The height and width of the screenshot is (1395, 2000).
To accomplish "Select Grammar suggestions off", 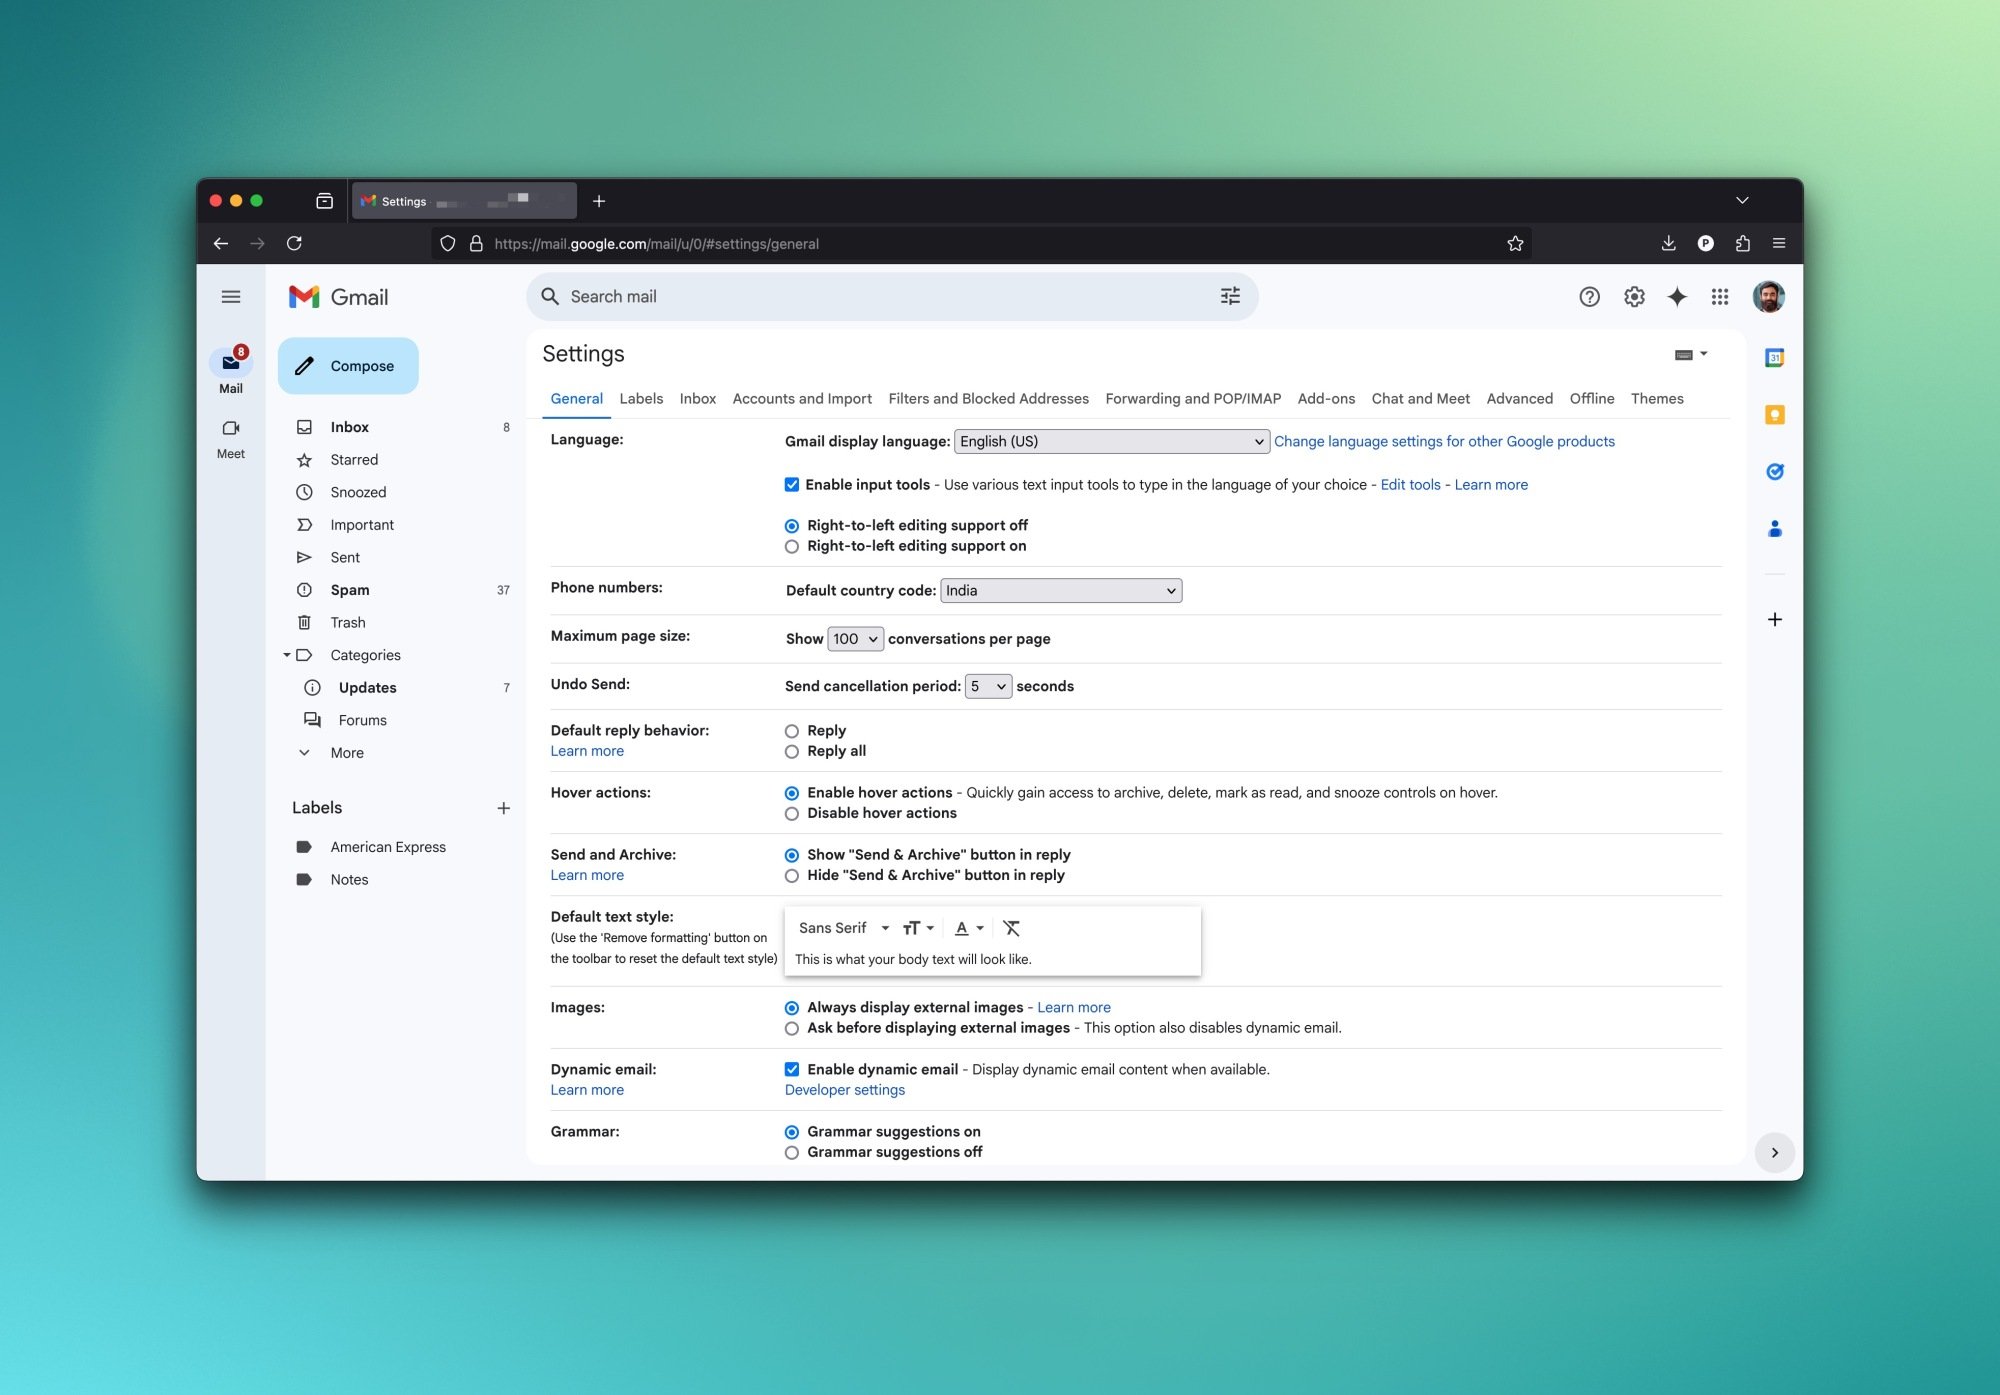I will point(792,1153).
